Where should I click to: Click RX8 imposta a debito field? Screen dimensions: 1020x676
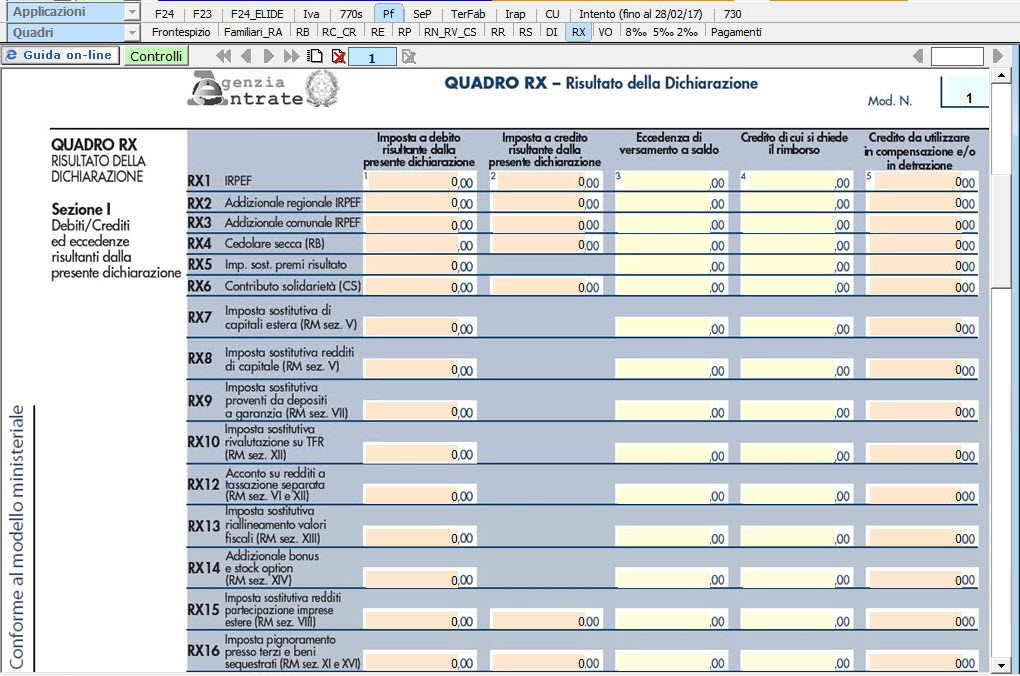tap(420, 370)
